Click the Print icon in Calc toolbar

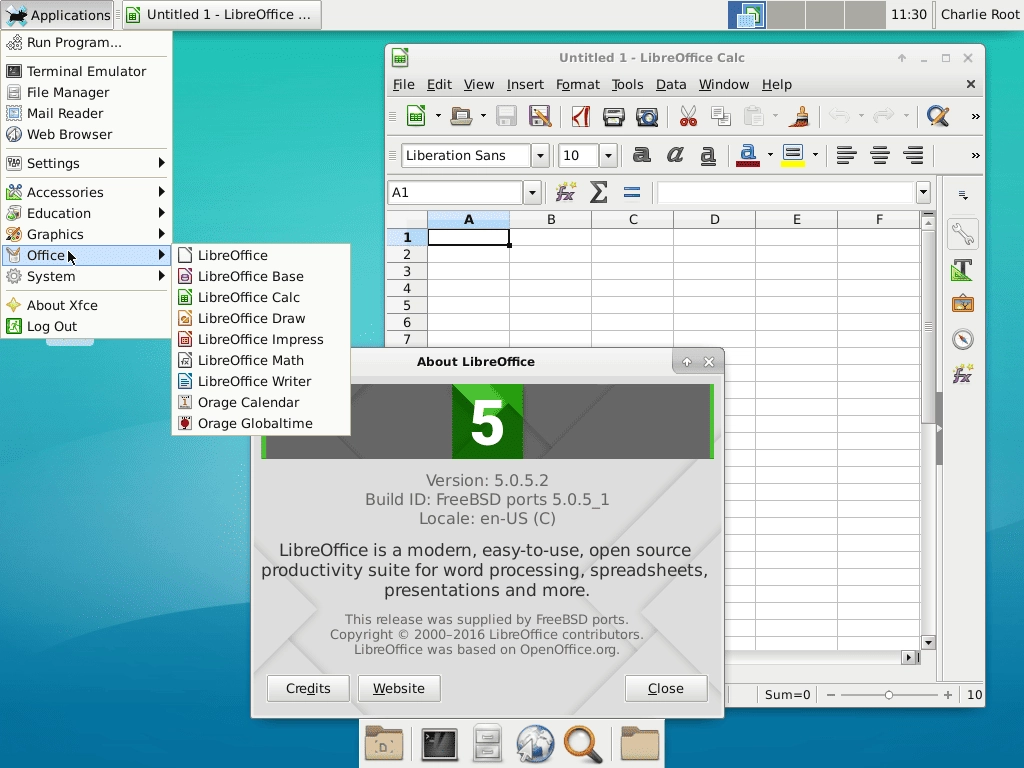pos(613,116)
